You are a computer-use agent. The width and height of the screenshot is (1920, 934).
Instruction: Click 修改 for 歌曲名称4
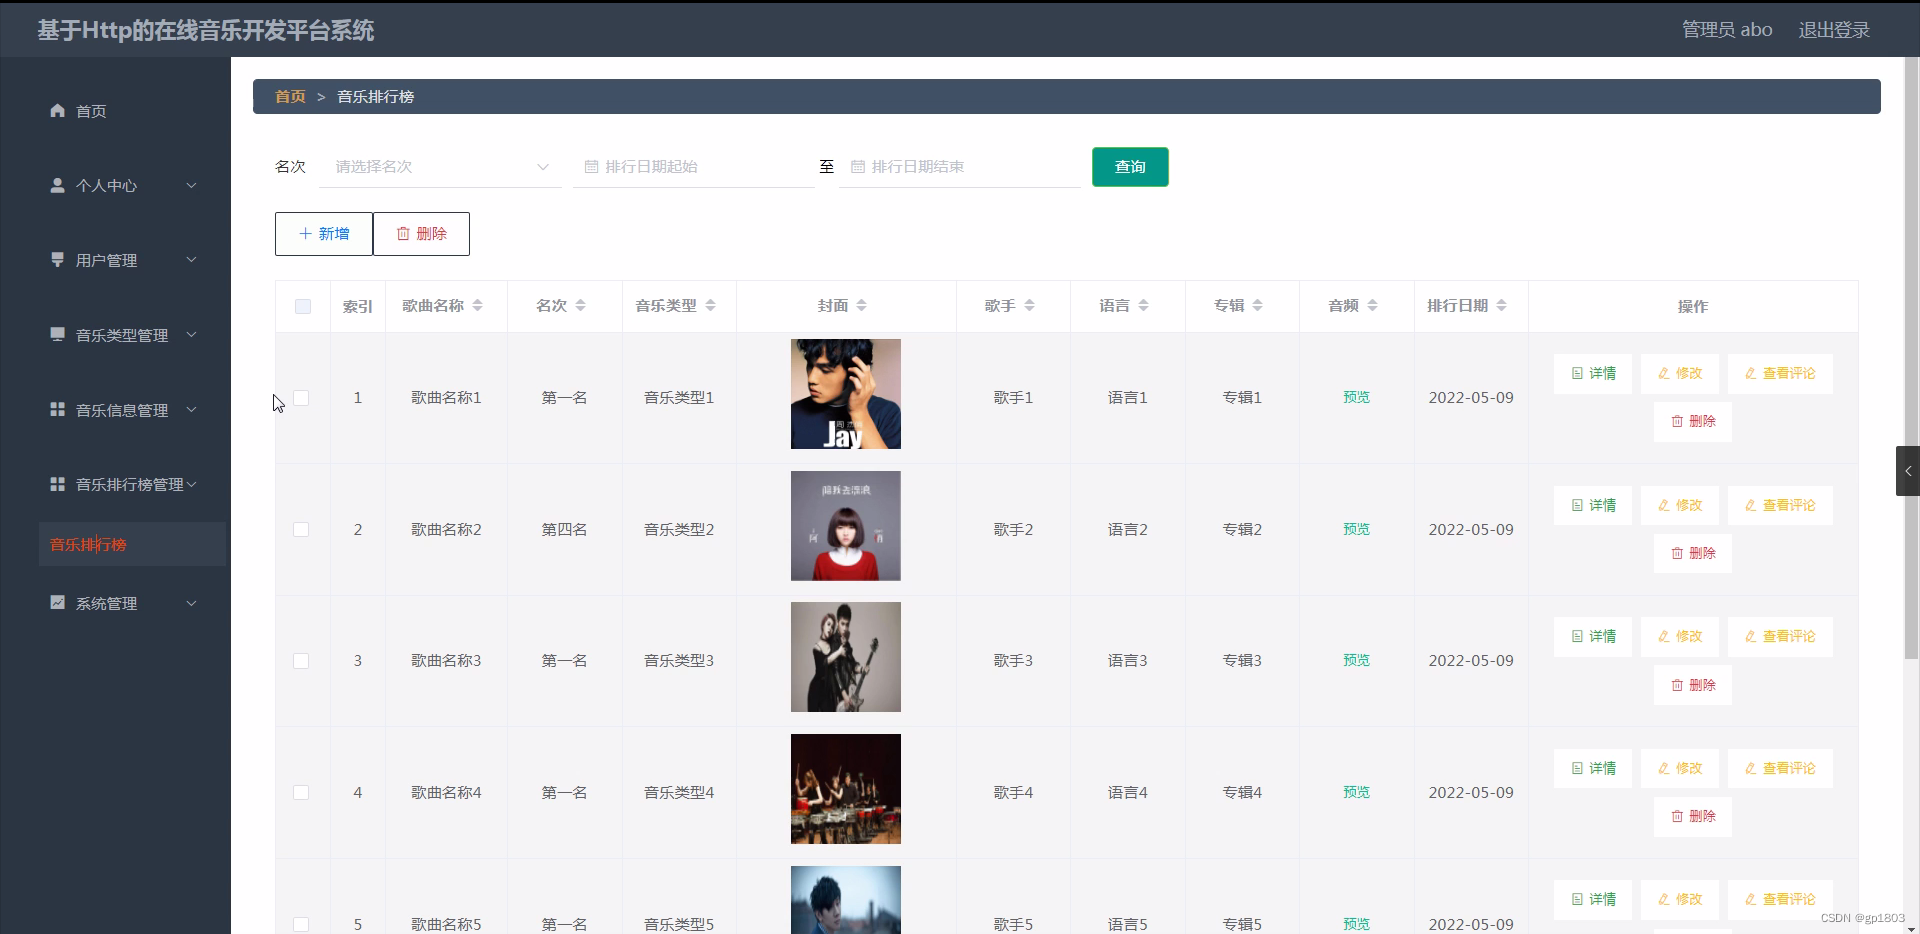[x=1680, y=769]
